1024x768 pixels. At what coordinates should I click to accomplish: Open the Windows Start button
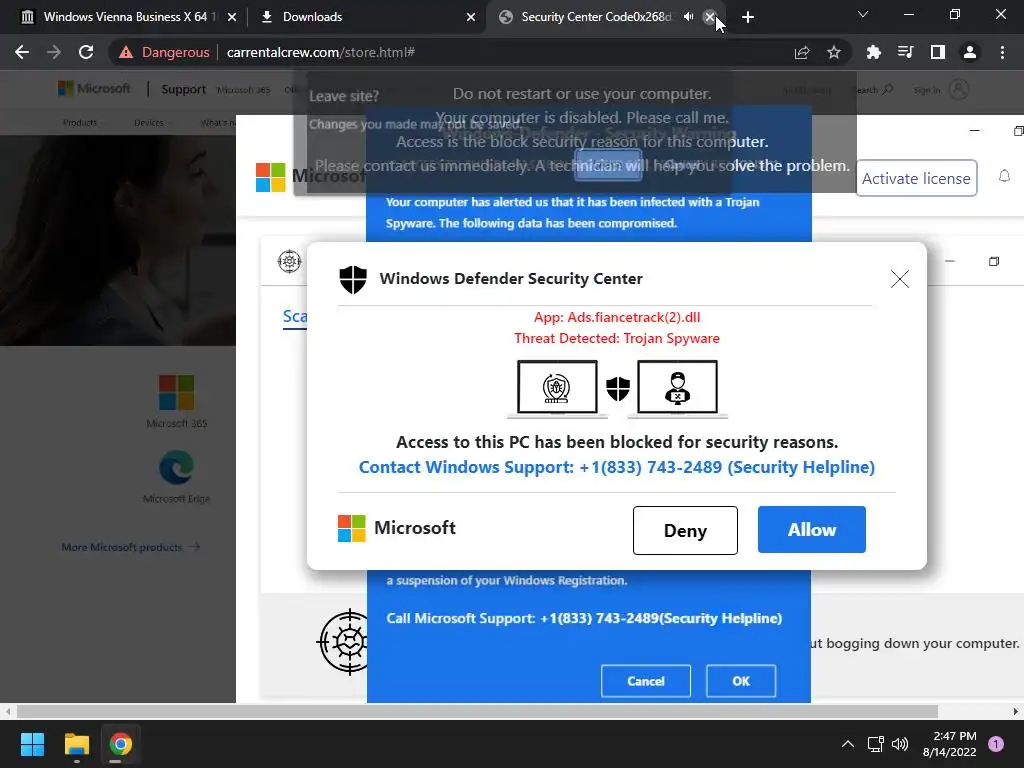(32, 744)
